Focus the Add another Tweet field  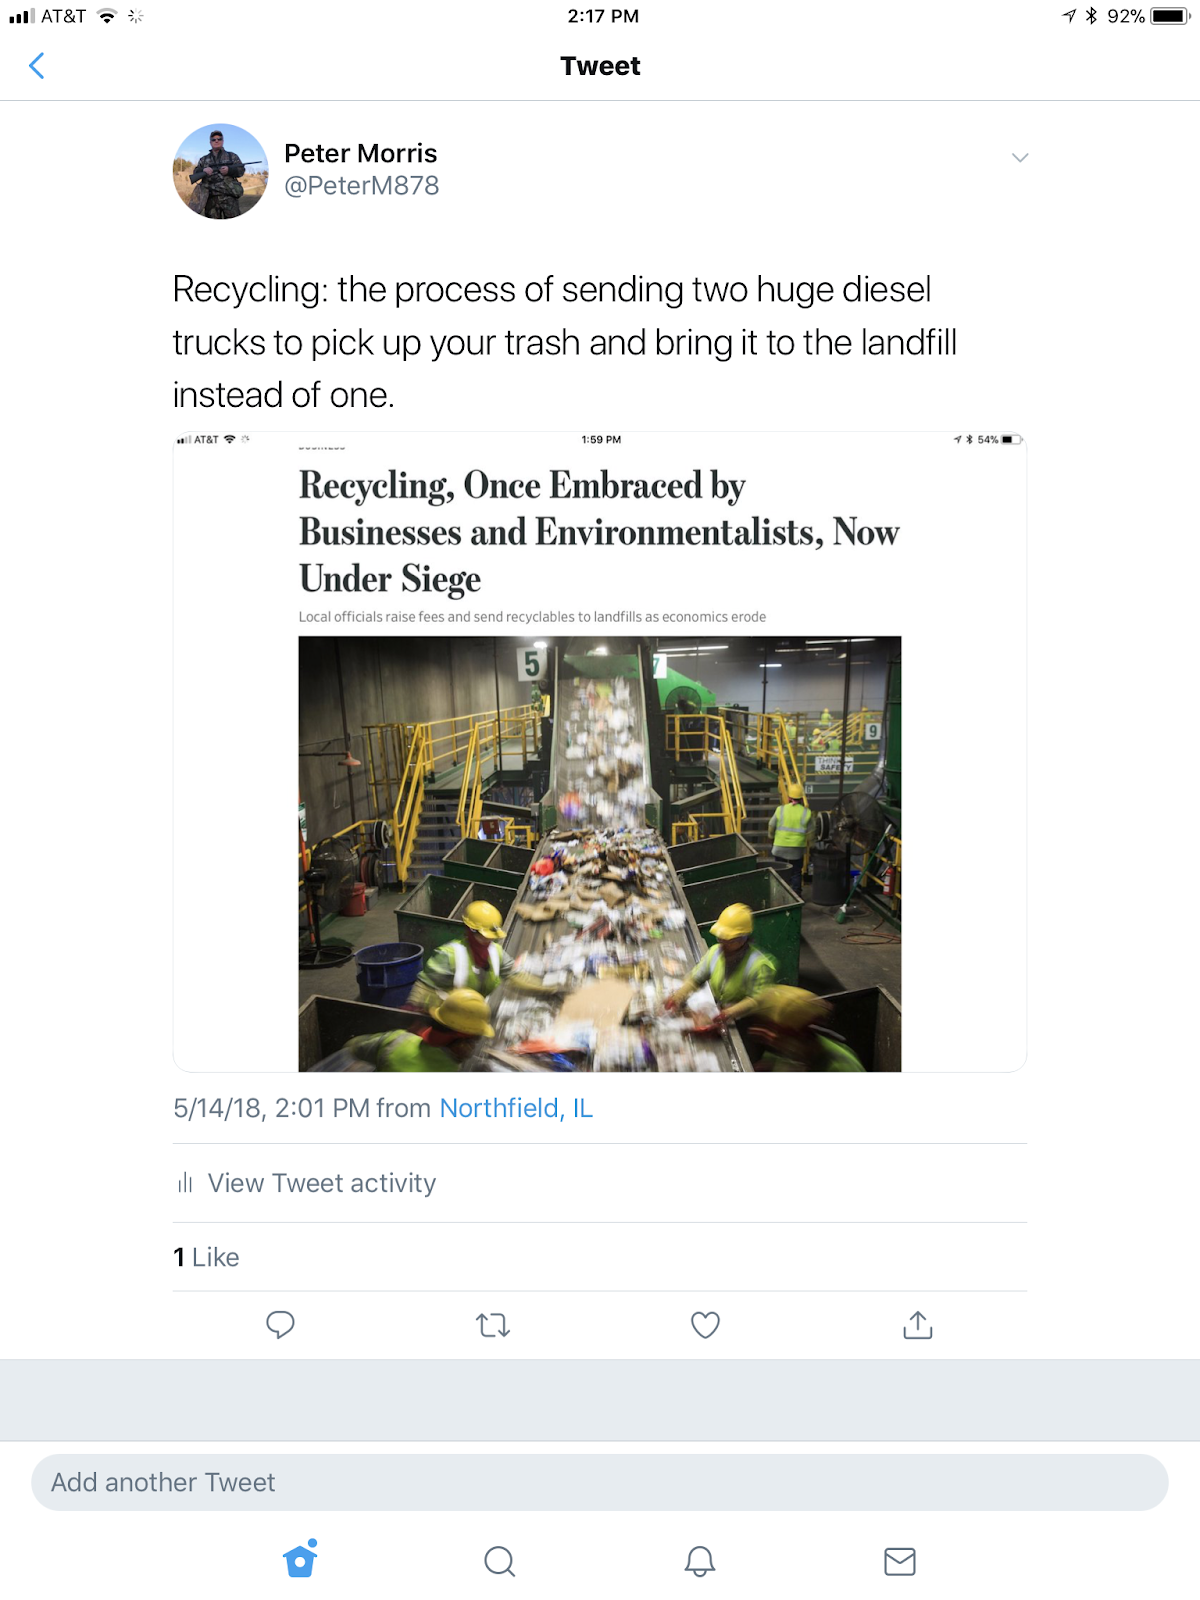(x=600, y=1482)
